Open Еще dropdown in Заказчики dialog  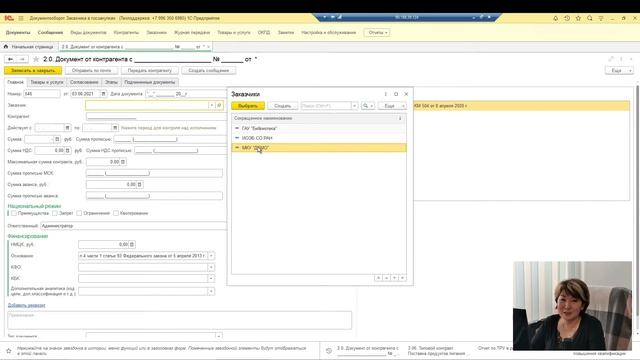click(x=392, y=106)
